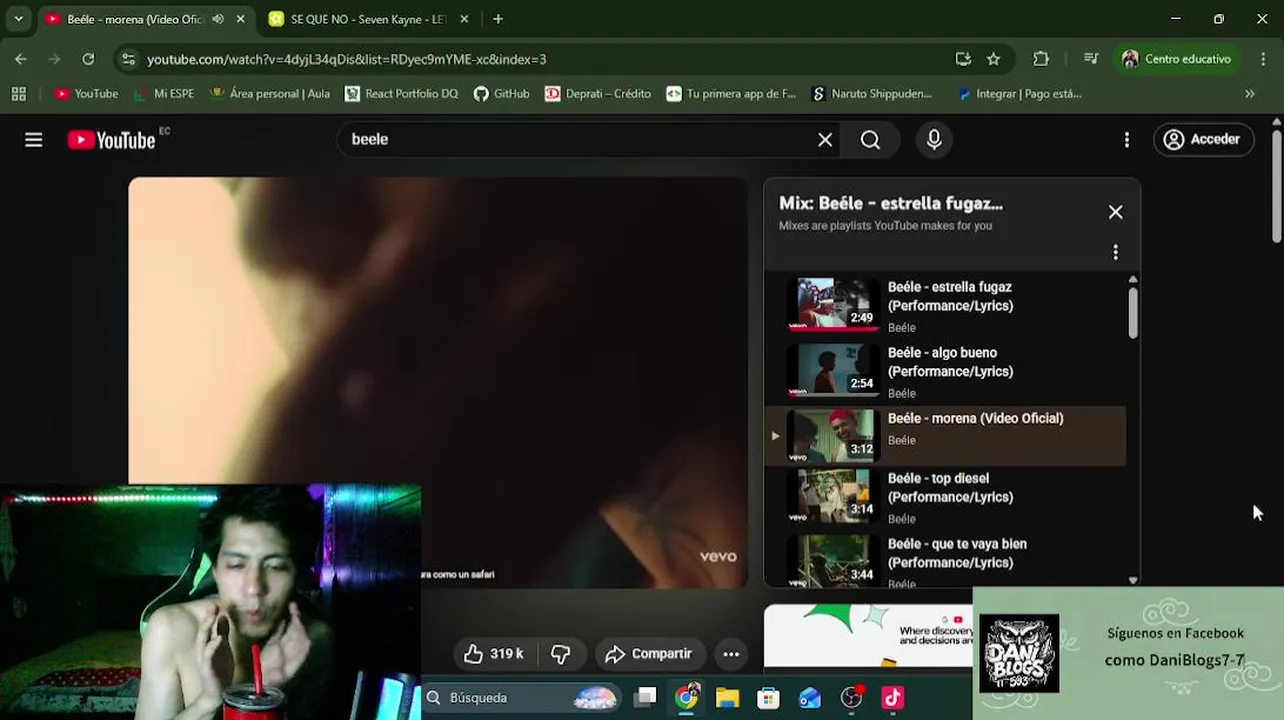Open the Extensions puzzle icon
The height and width of the screenshot is (720, 1284).
[x=1041, y=59]
